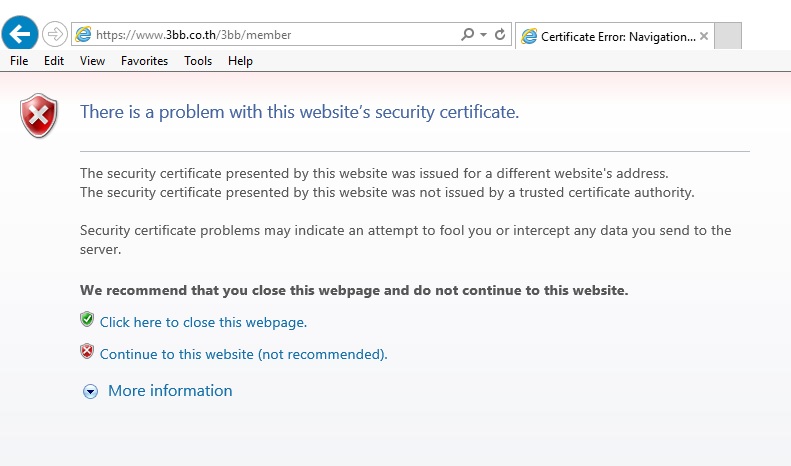Image resolution: width=791 pixels, height=466 pixels.
Task: Open a new tab using the blank tab button
Action: click(x=728, y=36)
